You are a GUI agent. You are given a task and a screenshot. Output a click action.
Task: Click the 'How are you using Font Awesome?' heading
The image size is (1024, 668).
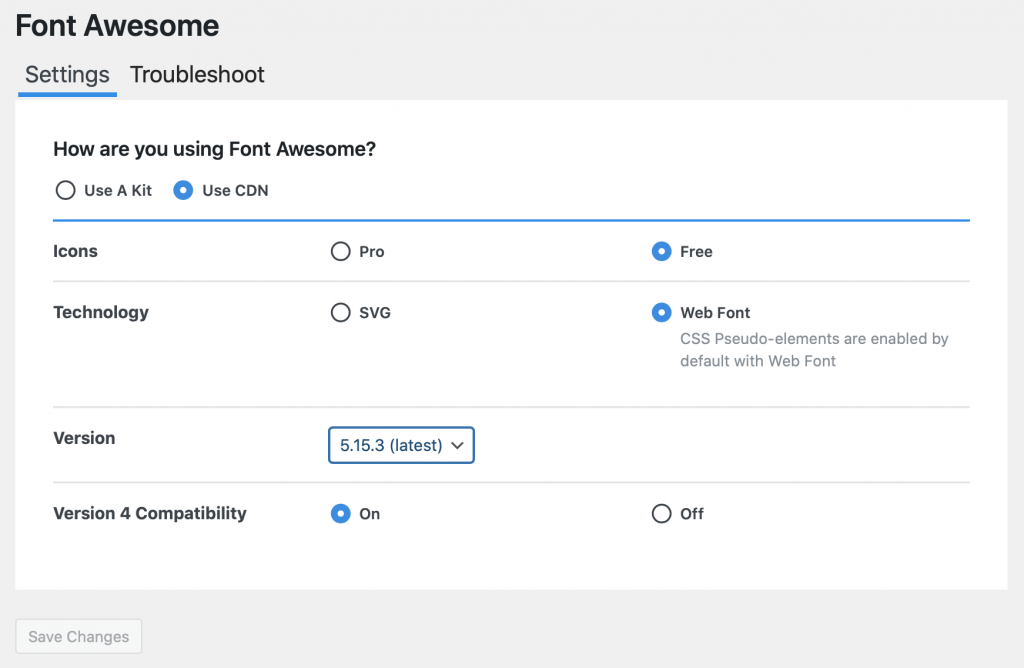click(214, 149)
